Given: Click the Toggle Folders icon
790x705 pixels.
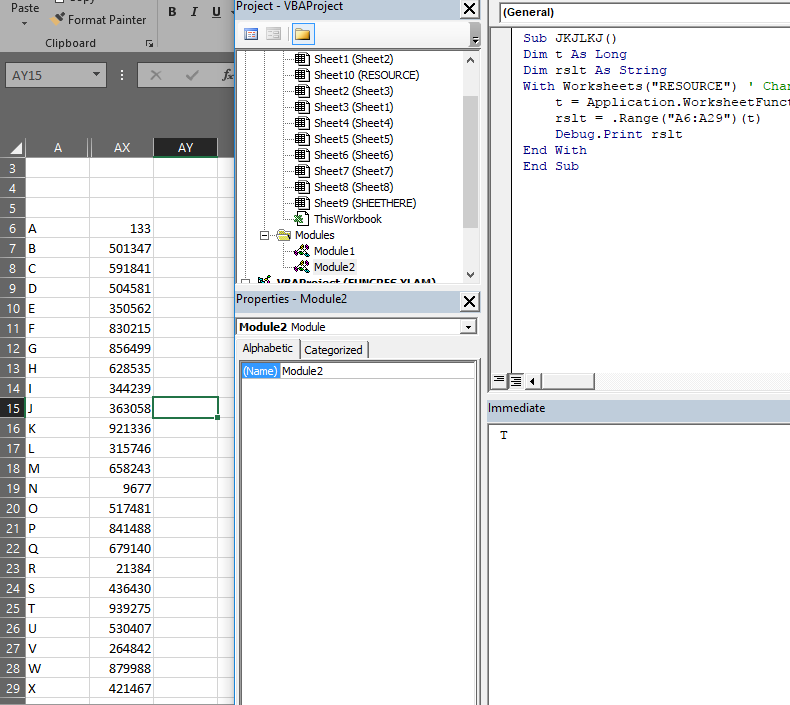Looking at the screenshot, I should pyautogui.click(x=302, y=34).
